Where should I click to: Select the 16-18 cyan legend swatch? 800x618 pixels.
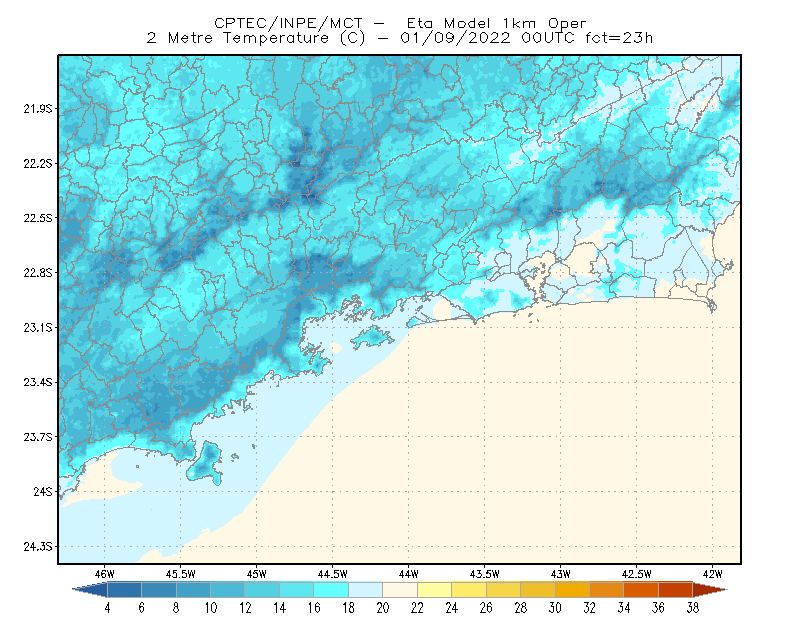331,590
